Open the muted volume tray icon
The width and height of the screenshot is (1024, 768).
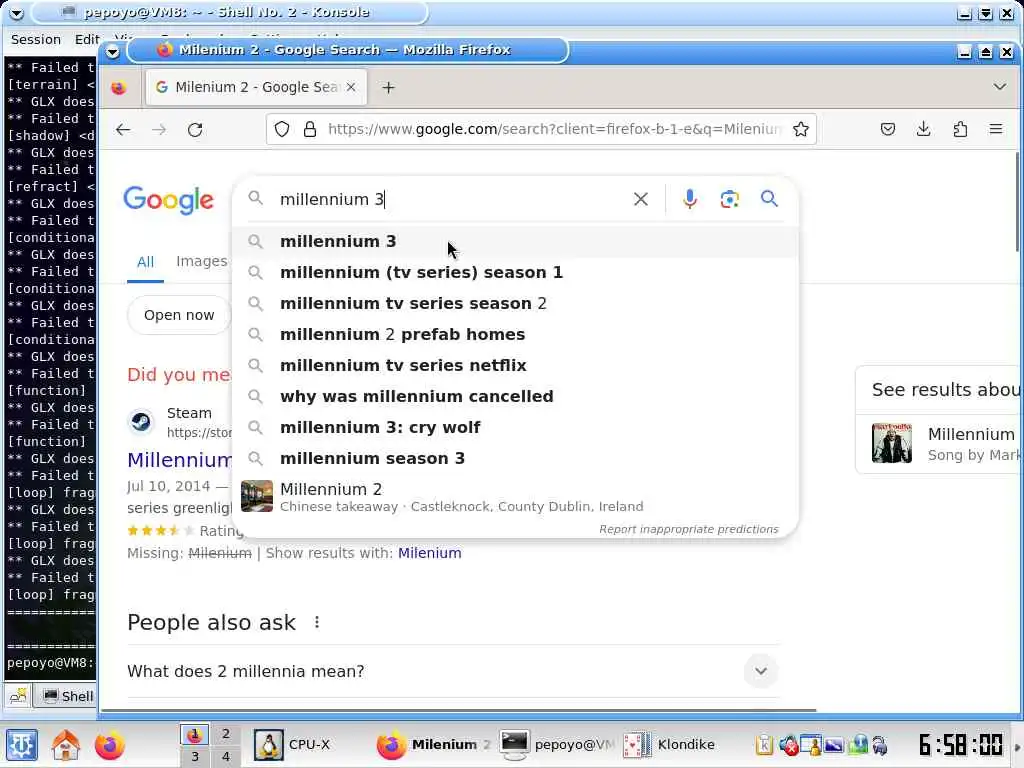tap(788, 745)
